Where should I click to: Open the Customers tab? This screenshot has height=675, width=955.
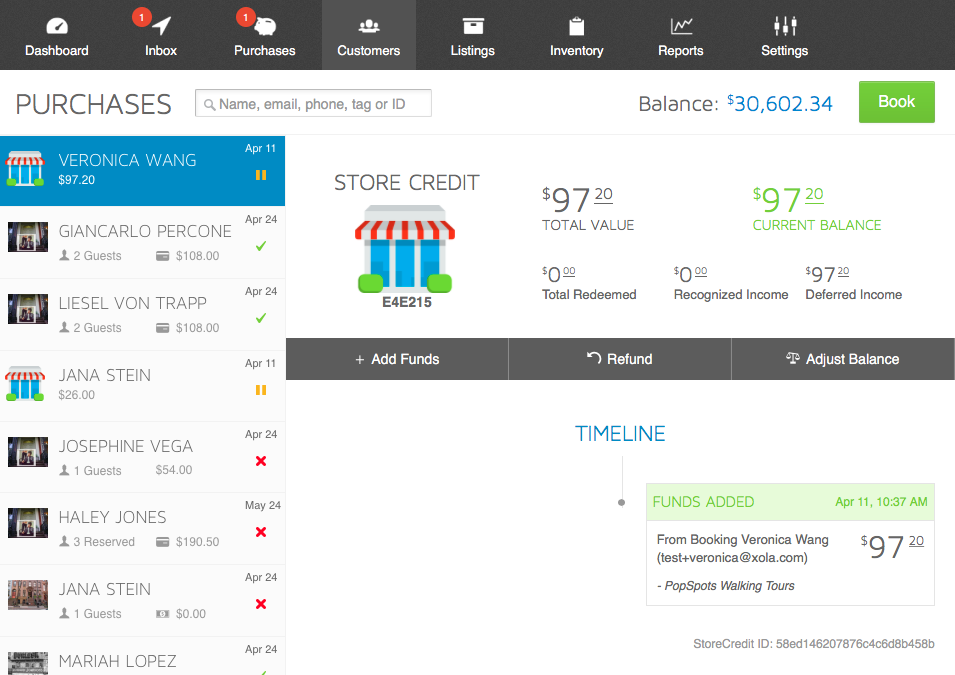(x=369, y=35)
